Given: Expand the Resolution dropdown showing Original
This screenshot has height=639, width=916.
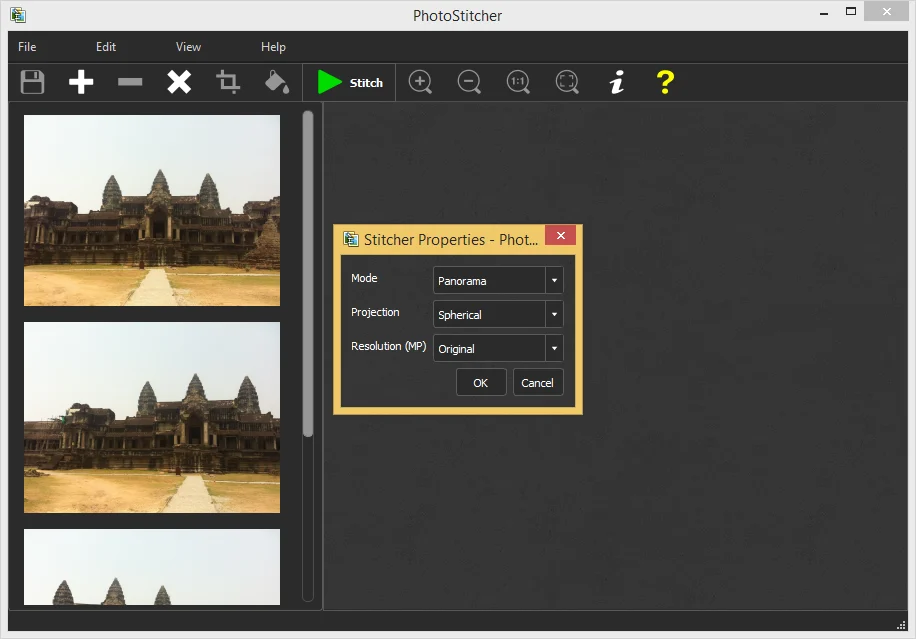Looking at the screenshot, I should 498,348.
